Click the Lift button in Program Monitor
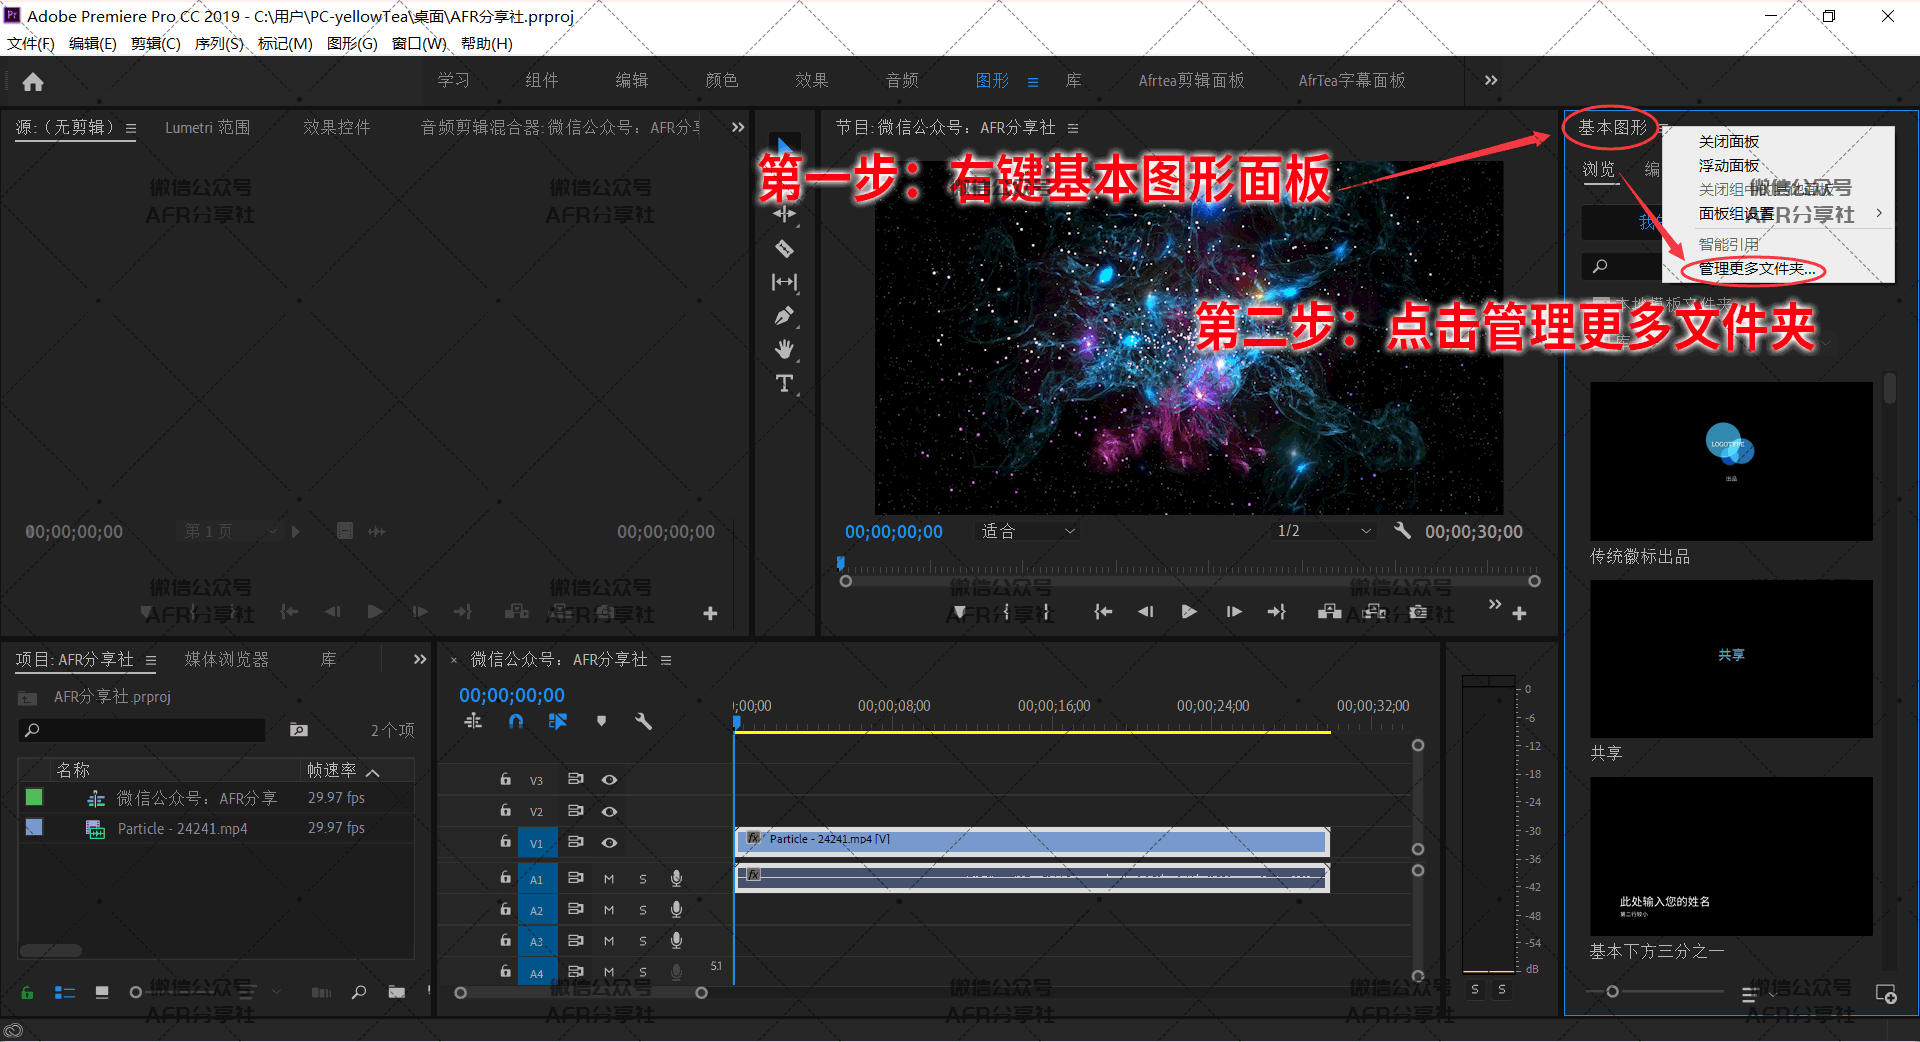1920x1042 pixels. point(1329,612)
